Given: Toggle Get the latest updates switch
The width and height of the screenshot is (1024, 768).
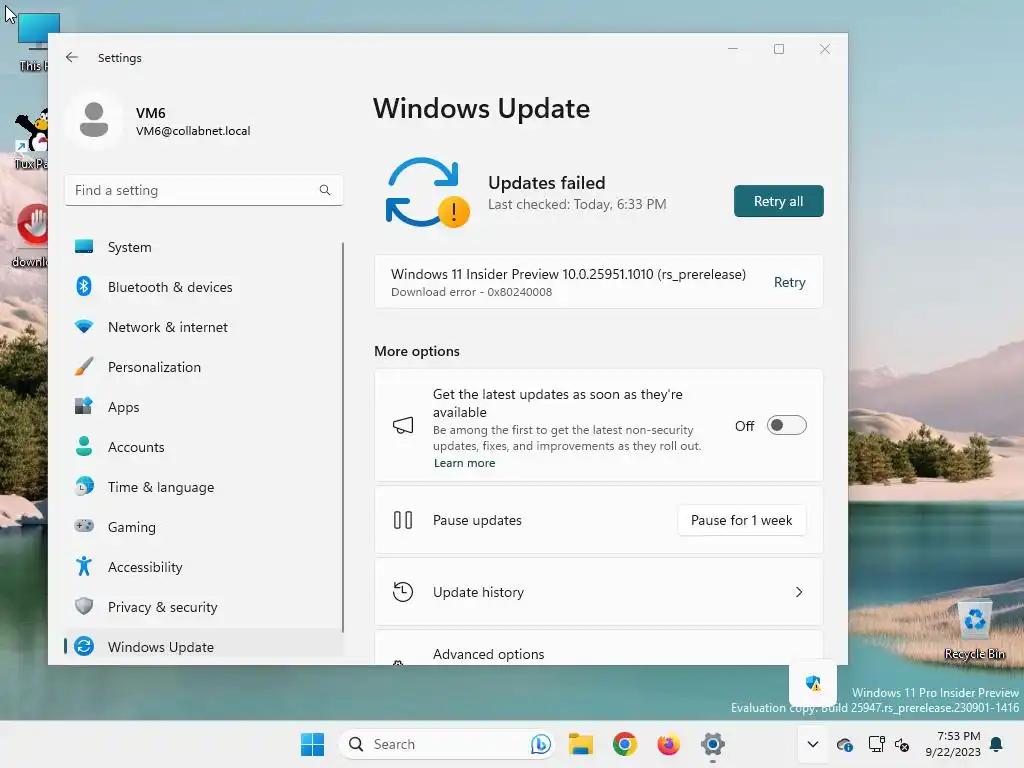Looking at the screenshot, I should click(786, 425).
